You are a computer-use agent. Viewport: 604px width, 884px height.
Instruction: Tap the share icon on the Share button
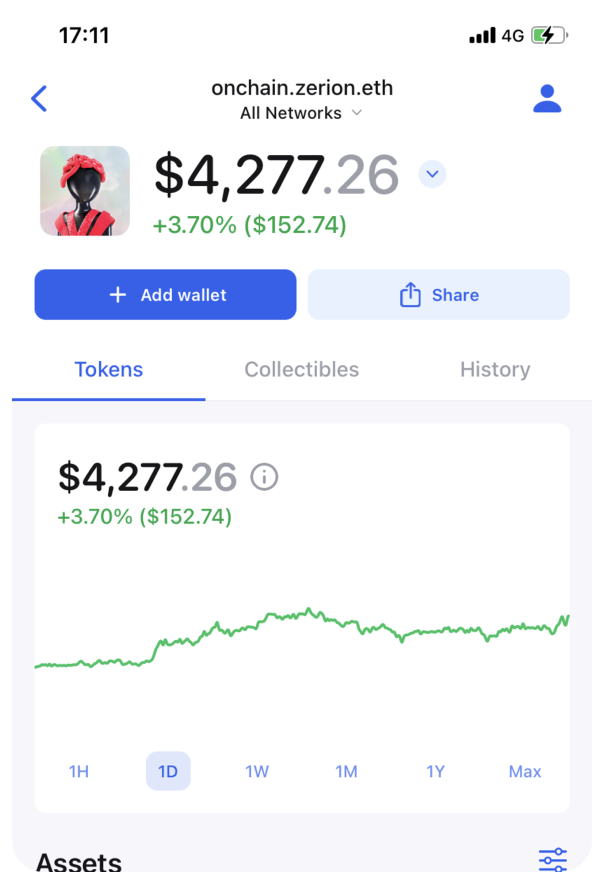[410, 295]
